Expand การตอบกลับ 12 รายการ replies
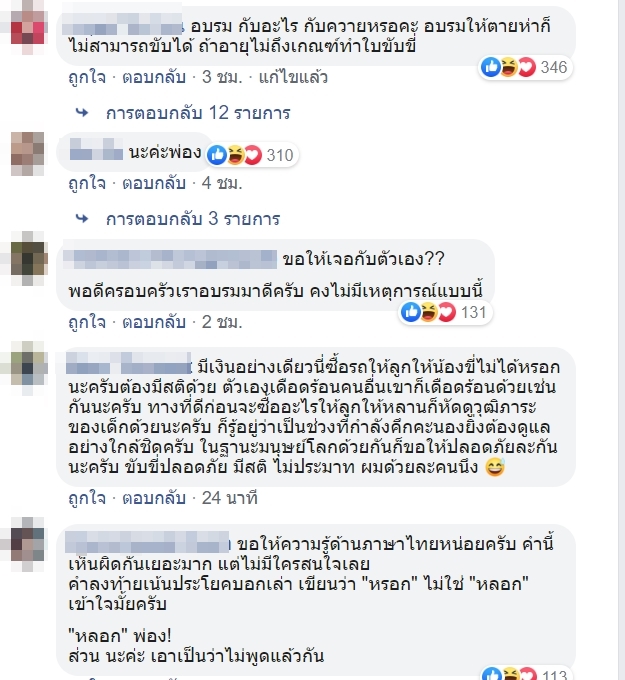Screen dimensions: 625x680 tap(198, 113)
